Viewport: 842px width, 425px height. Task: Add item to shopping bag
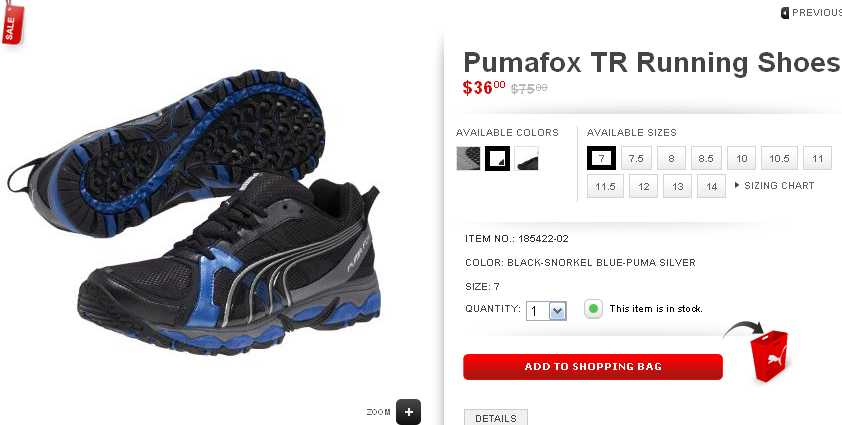point(593,367)
